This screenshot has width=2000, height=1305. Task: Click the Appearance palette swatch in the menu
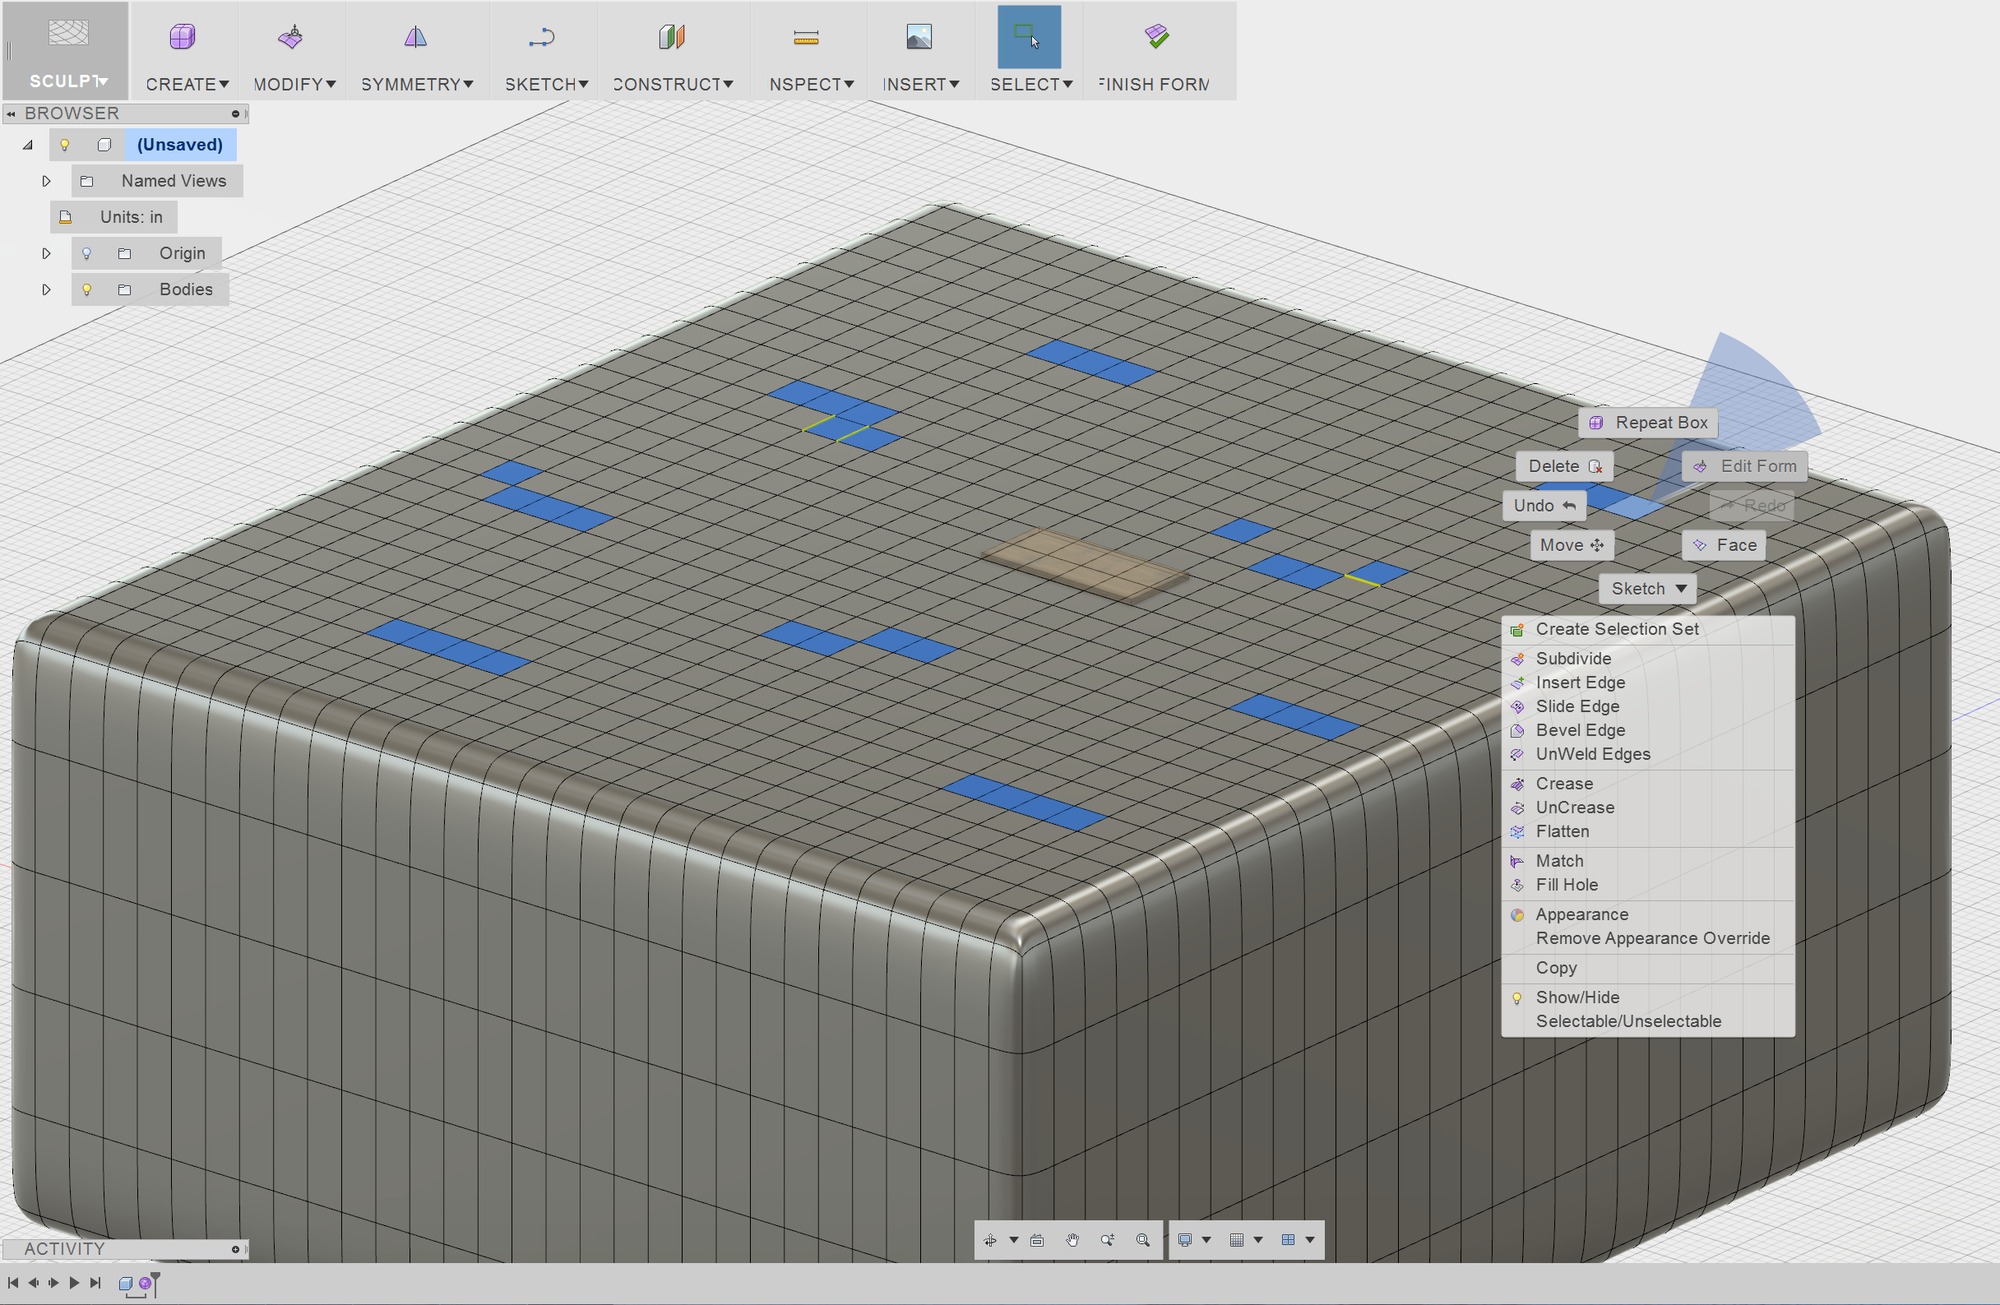point(1518,914)
